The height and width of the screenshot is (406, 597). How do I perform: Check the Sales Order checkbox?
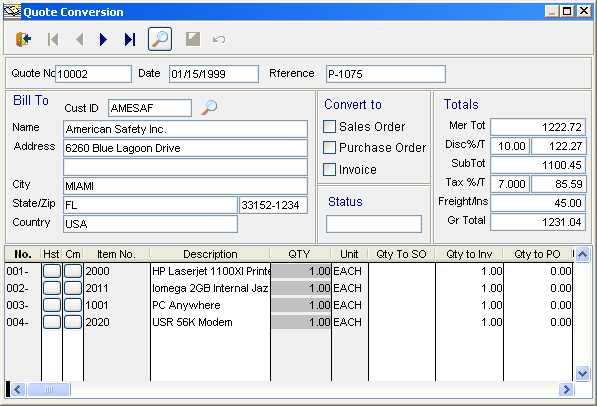point(329,126)
